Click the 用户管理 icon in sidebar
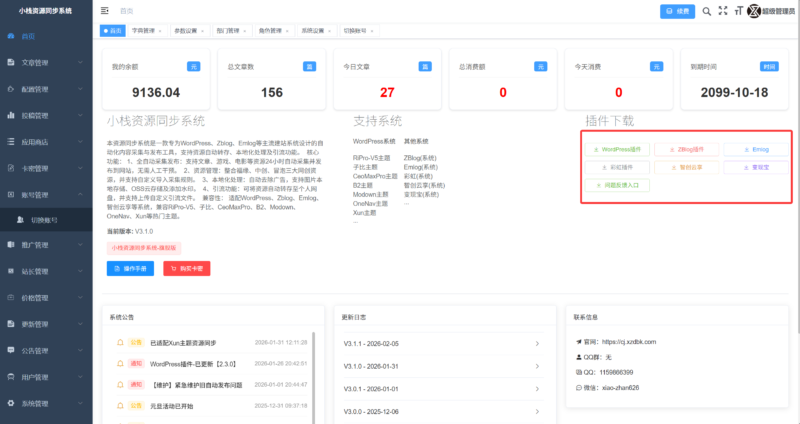Viewport: 800px width, 424px height. pos(11,377)
